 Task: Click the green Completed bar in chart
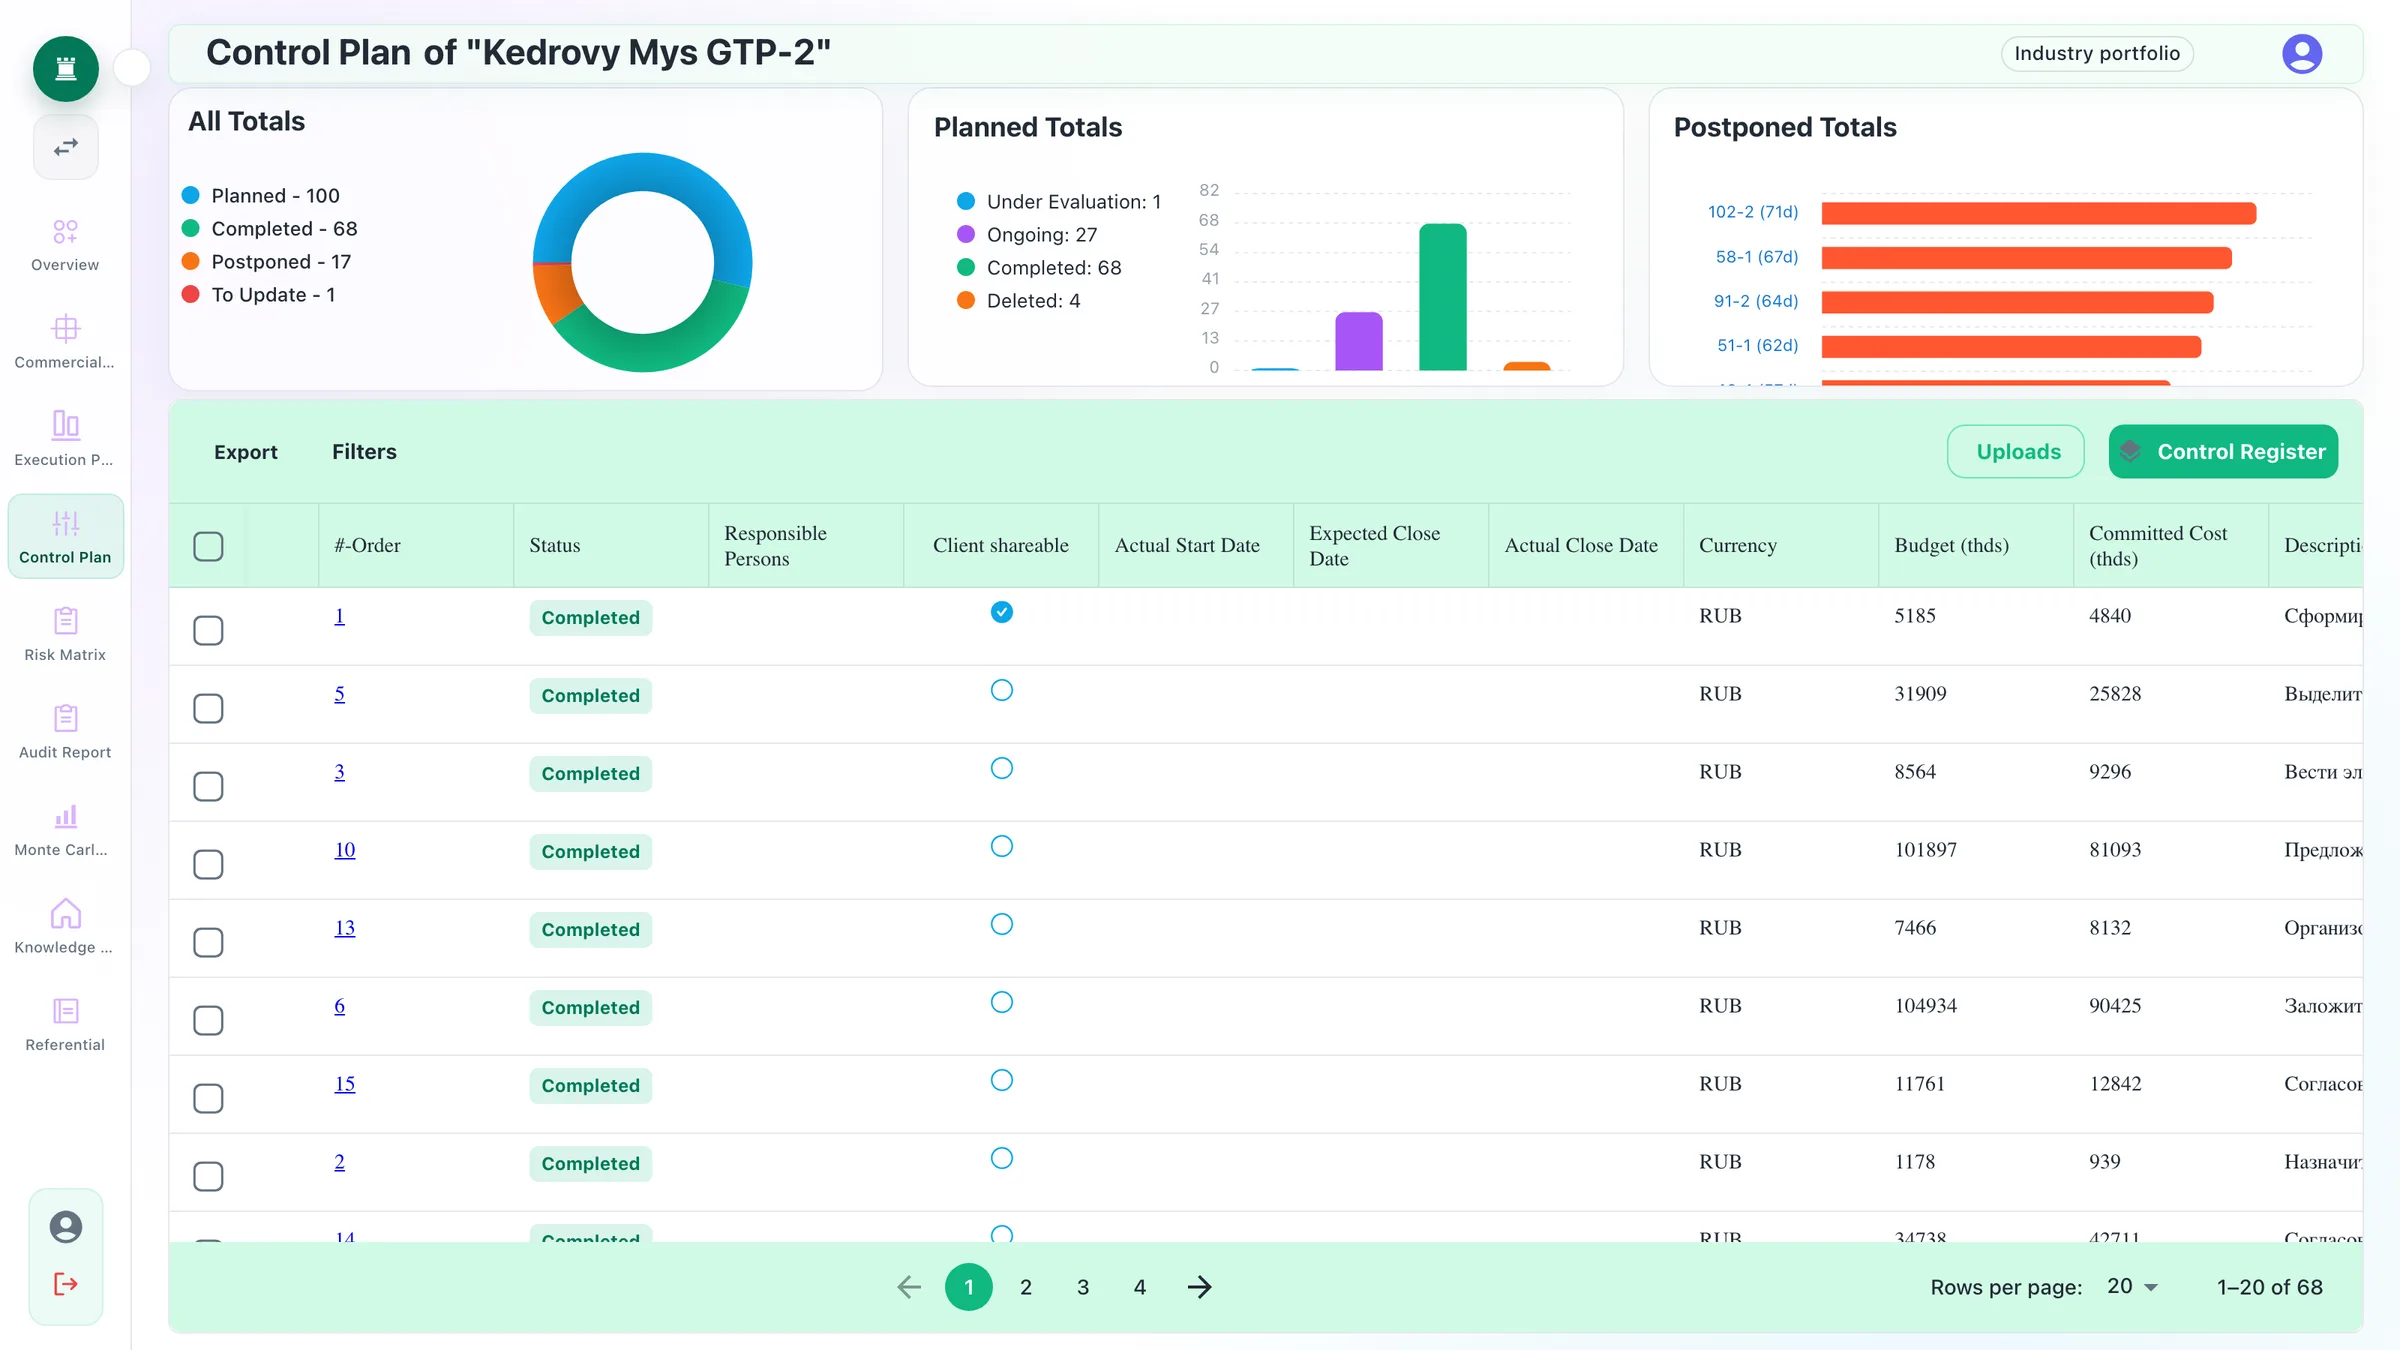tap(1442, 297)
